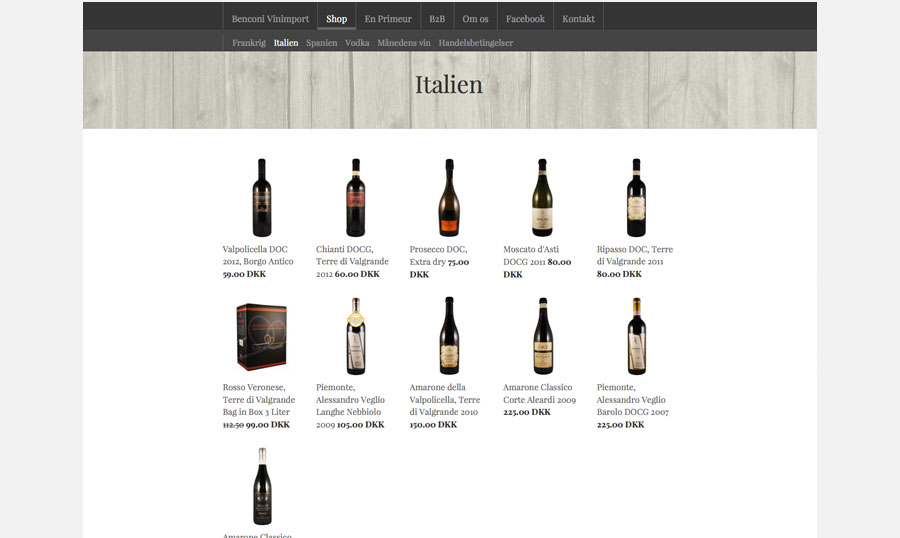Click the Moscato d'Asti DOCG 2011 title
This screenshot has width=900, height=538.
(x=531, y=256)
